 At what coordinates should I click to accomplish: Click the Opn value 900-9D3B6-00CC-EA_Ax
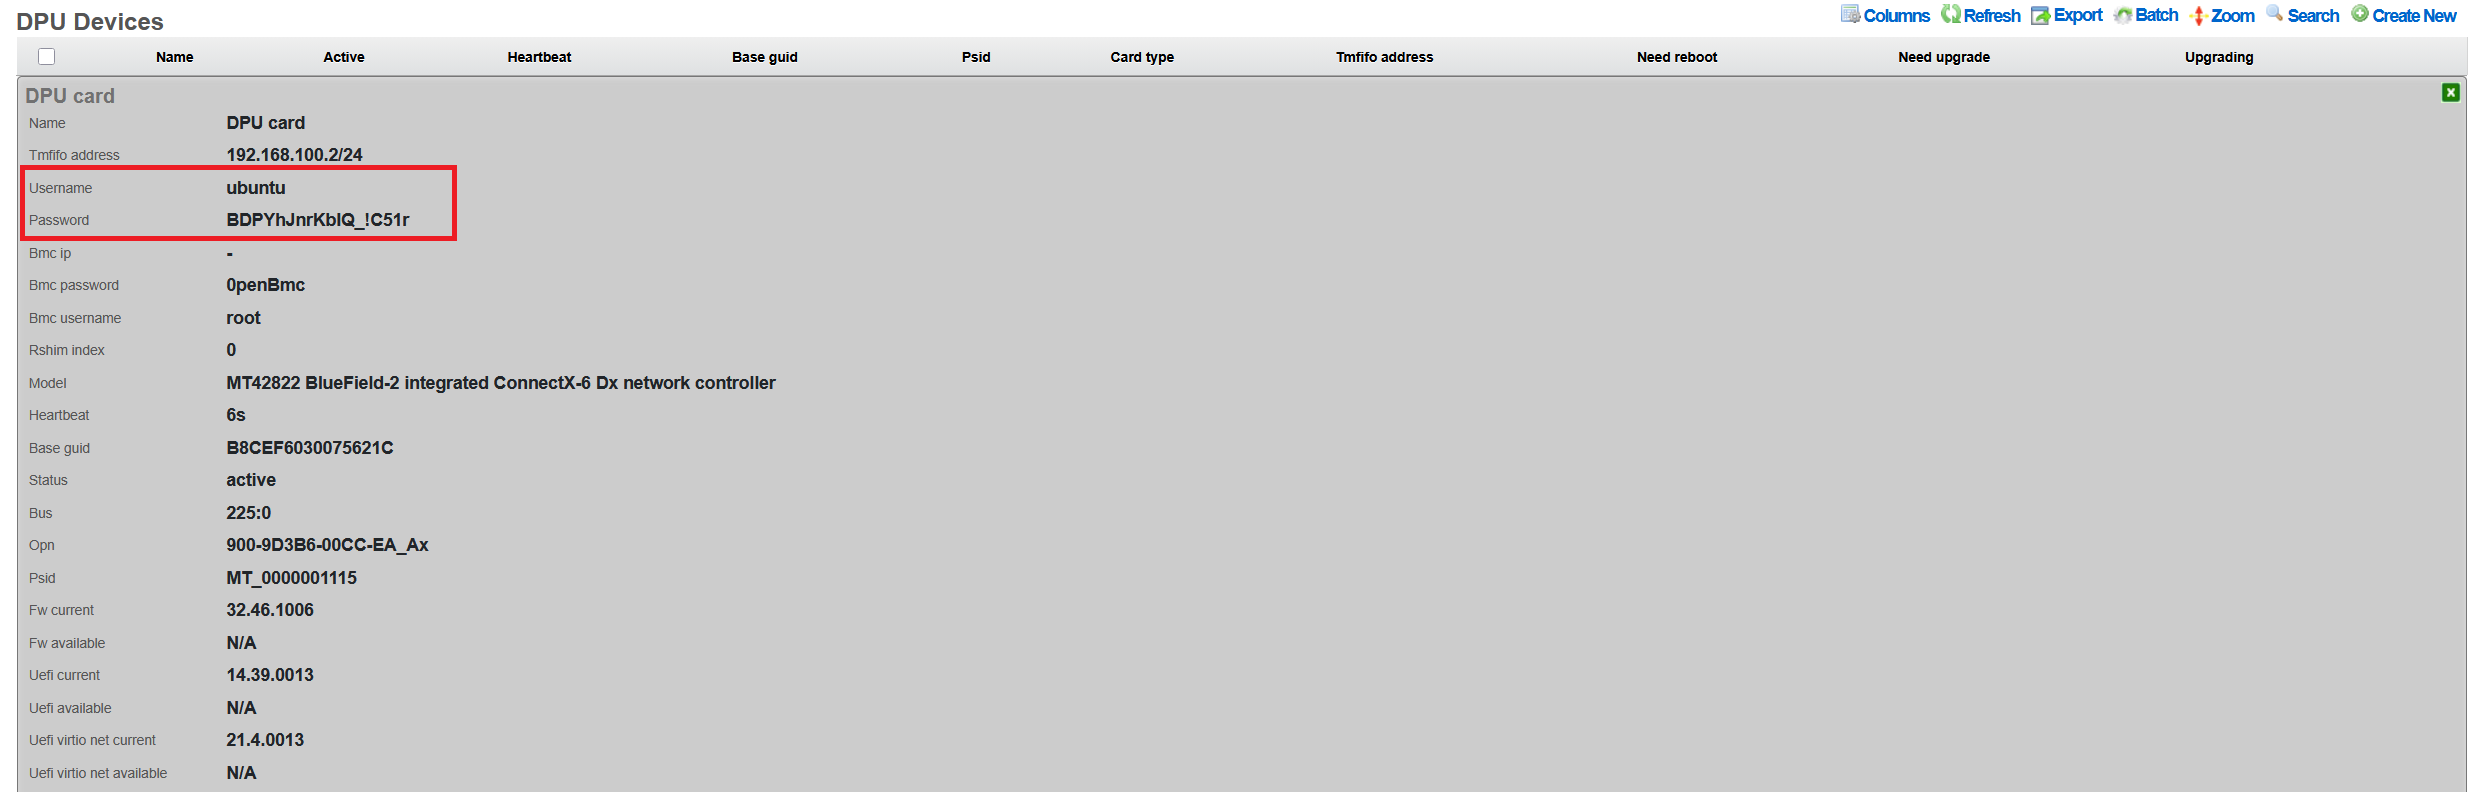click(x=327, y=545)
